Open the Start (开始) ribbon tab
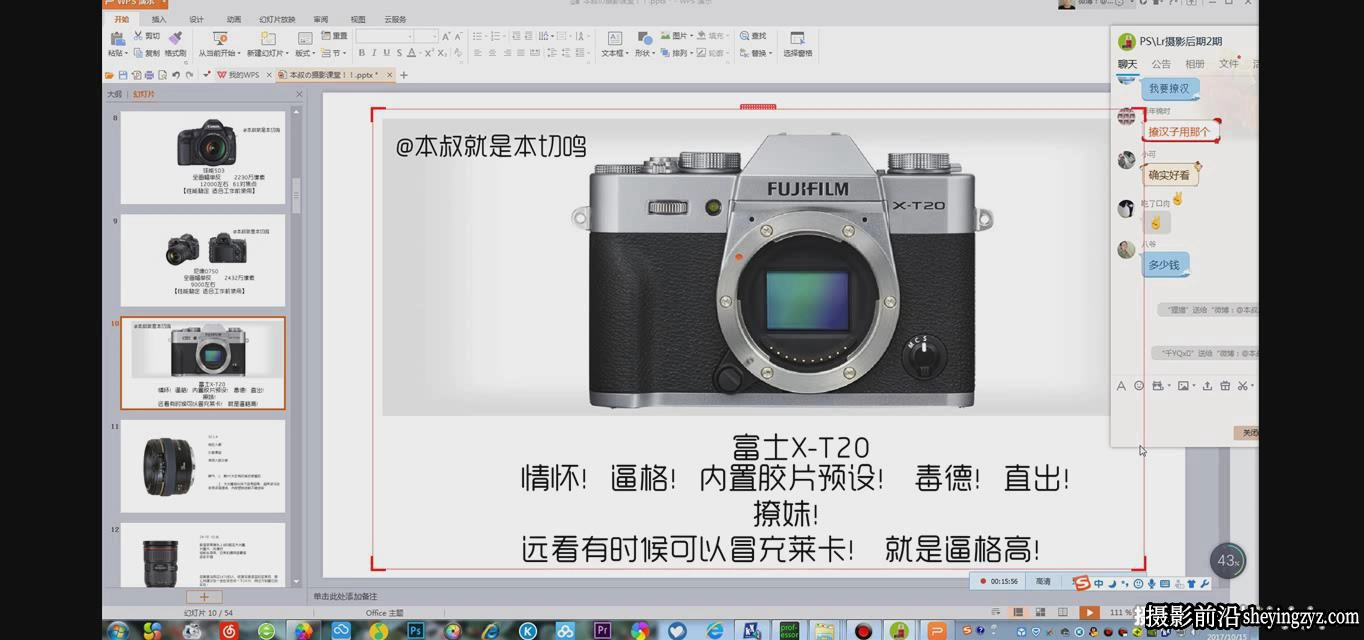The width and height of the screenshot is (1364, 640). coord(121,19)
